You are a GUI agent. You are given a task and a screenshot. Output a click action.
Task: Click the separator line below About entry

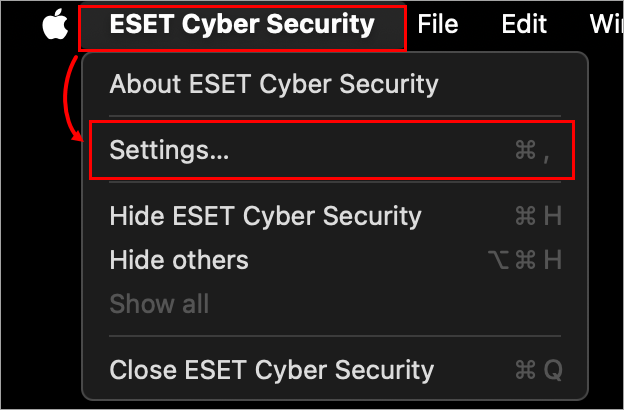(x=331, y=117)
